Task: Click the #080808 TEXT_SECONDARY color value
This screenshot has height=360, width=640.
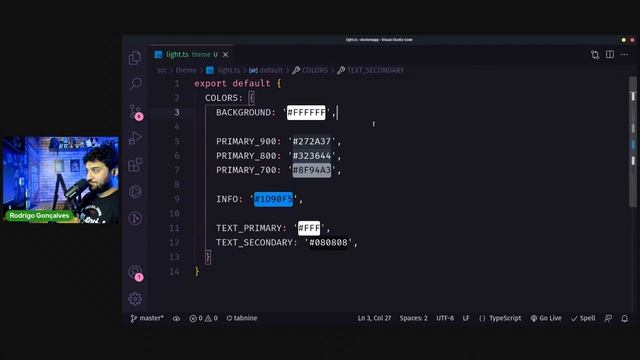Action: pyautogui.click(x=328, y=242)
